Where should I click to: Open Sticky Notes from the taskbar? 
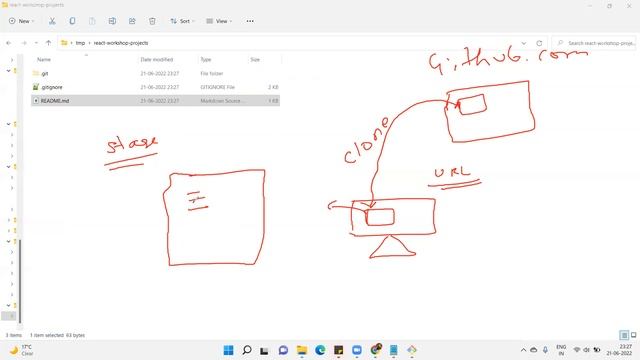(339, 350)
